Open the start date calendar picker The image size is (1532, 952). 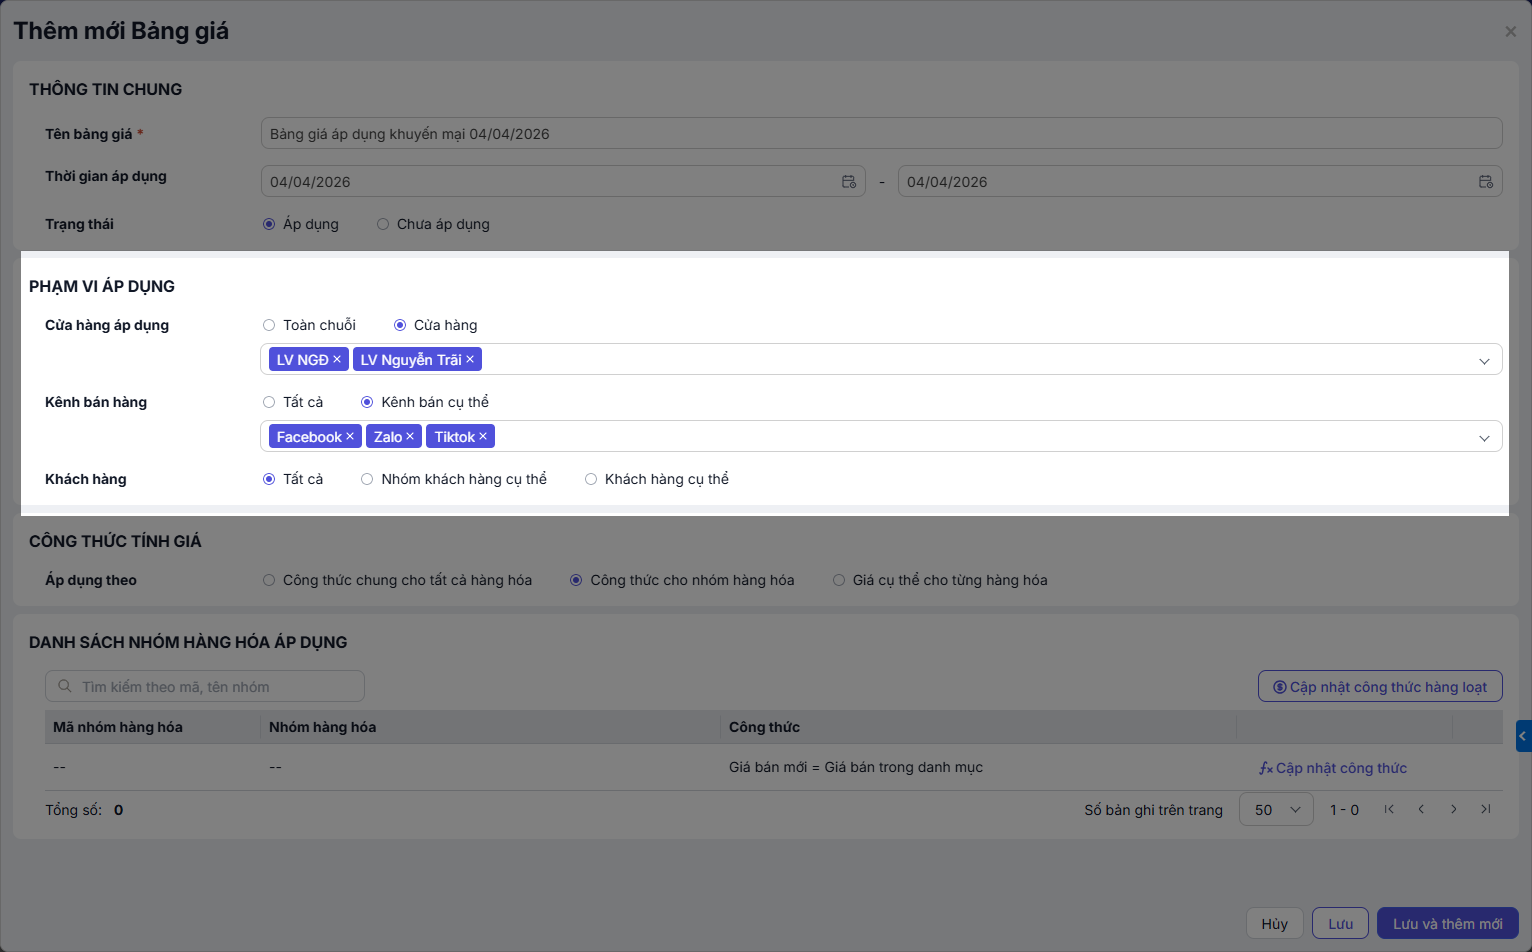click(849, 182)
